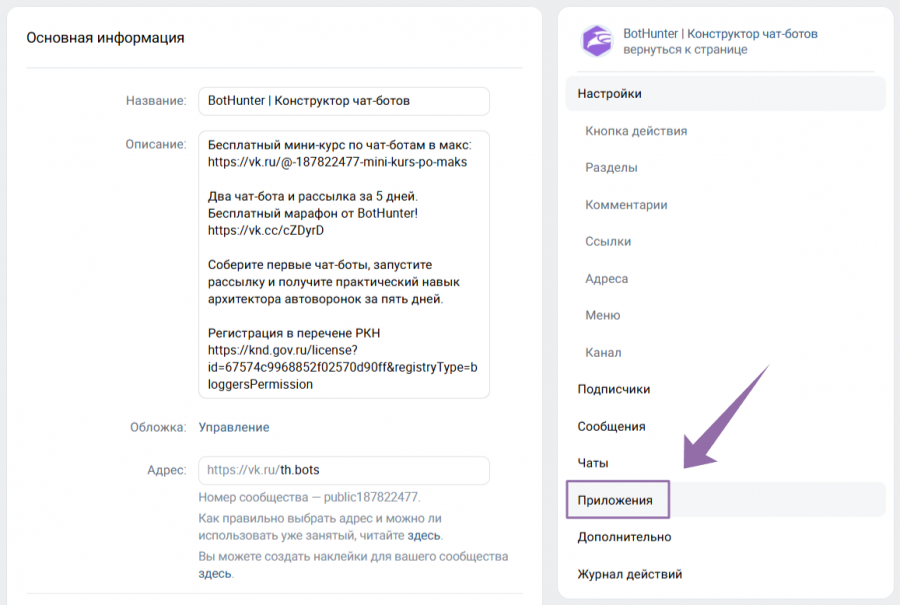Click into the Описание text area

344,265
